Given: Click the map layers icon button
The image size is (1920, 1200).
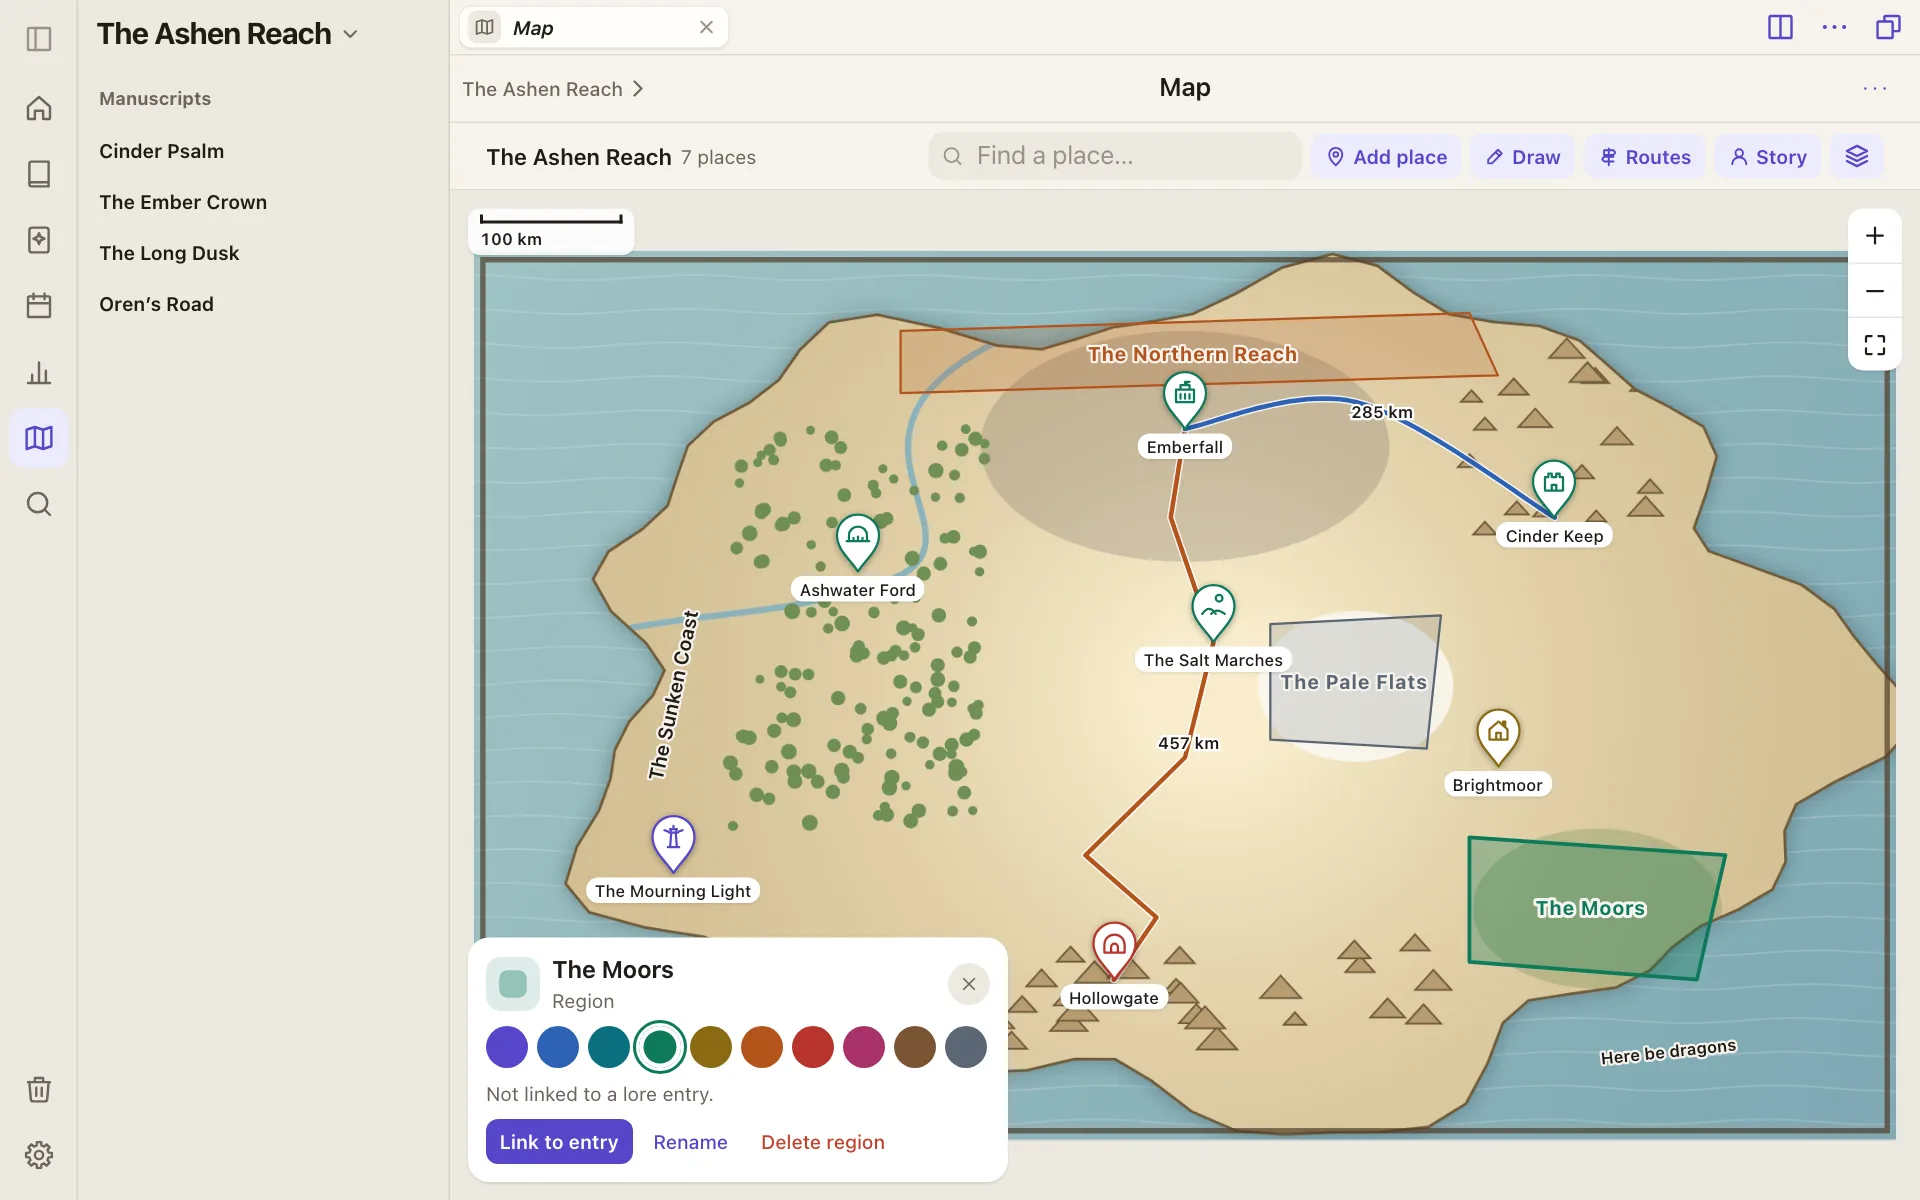Looking at the screenshot, I should tap(1857, 157).
